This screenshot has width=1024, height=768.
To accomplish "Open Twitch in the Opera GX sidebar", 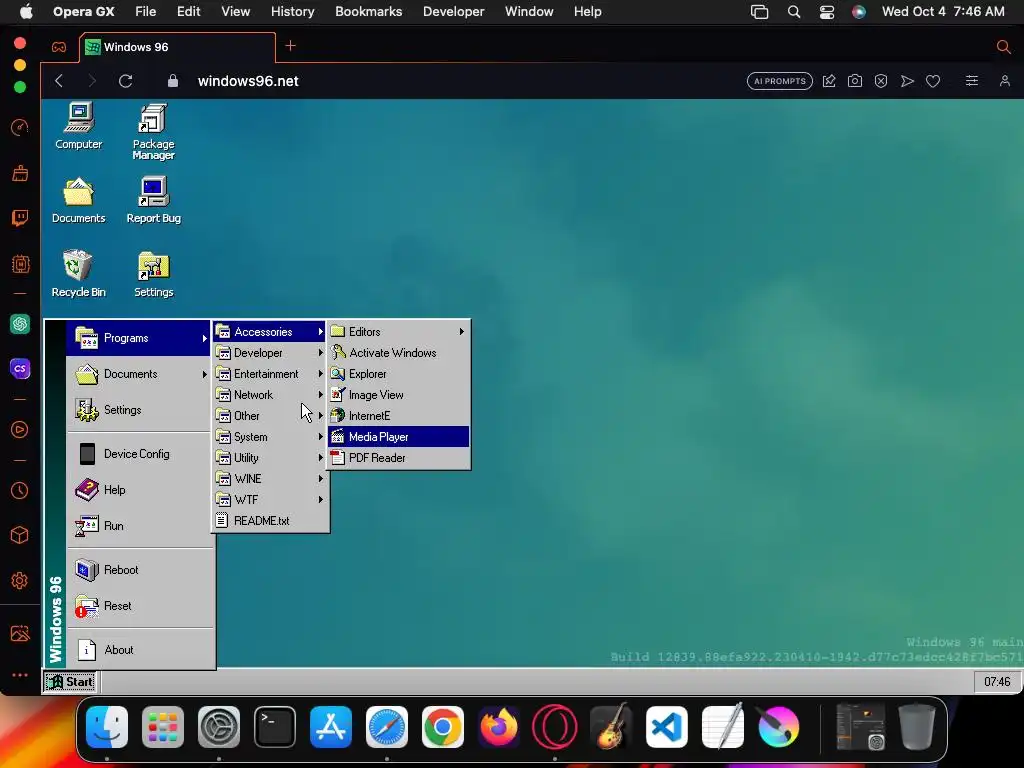I will tap(20, 217).
